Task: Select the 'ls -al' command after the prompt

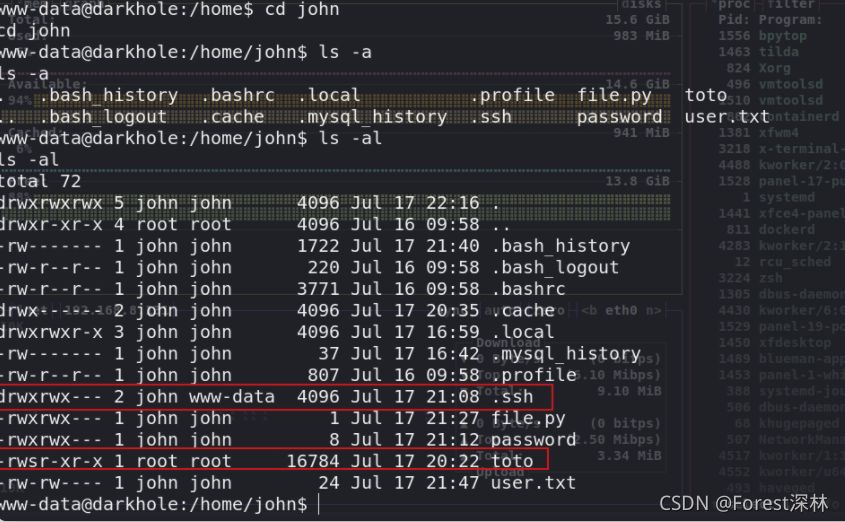Action: [x=350, y=138]
